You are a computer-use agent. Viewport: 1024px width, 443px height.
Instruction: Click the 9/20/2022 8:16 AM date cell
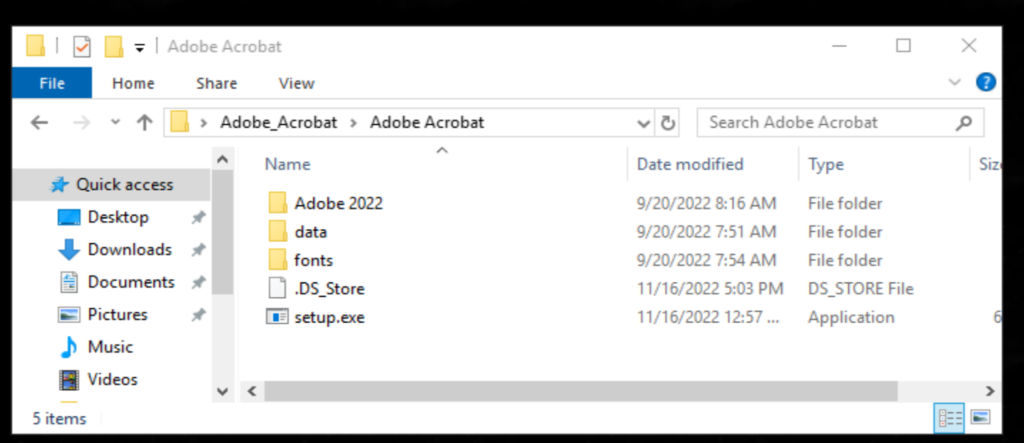707,204
